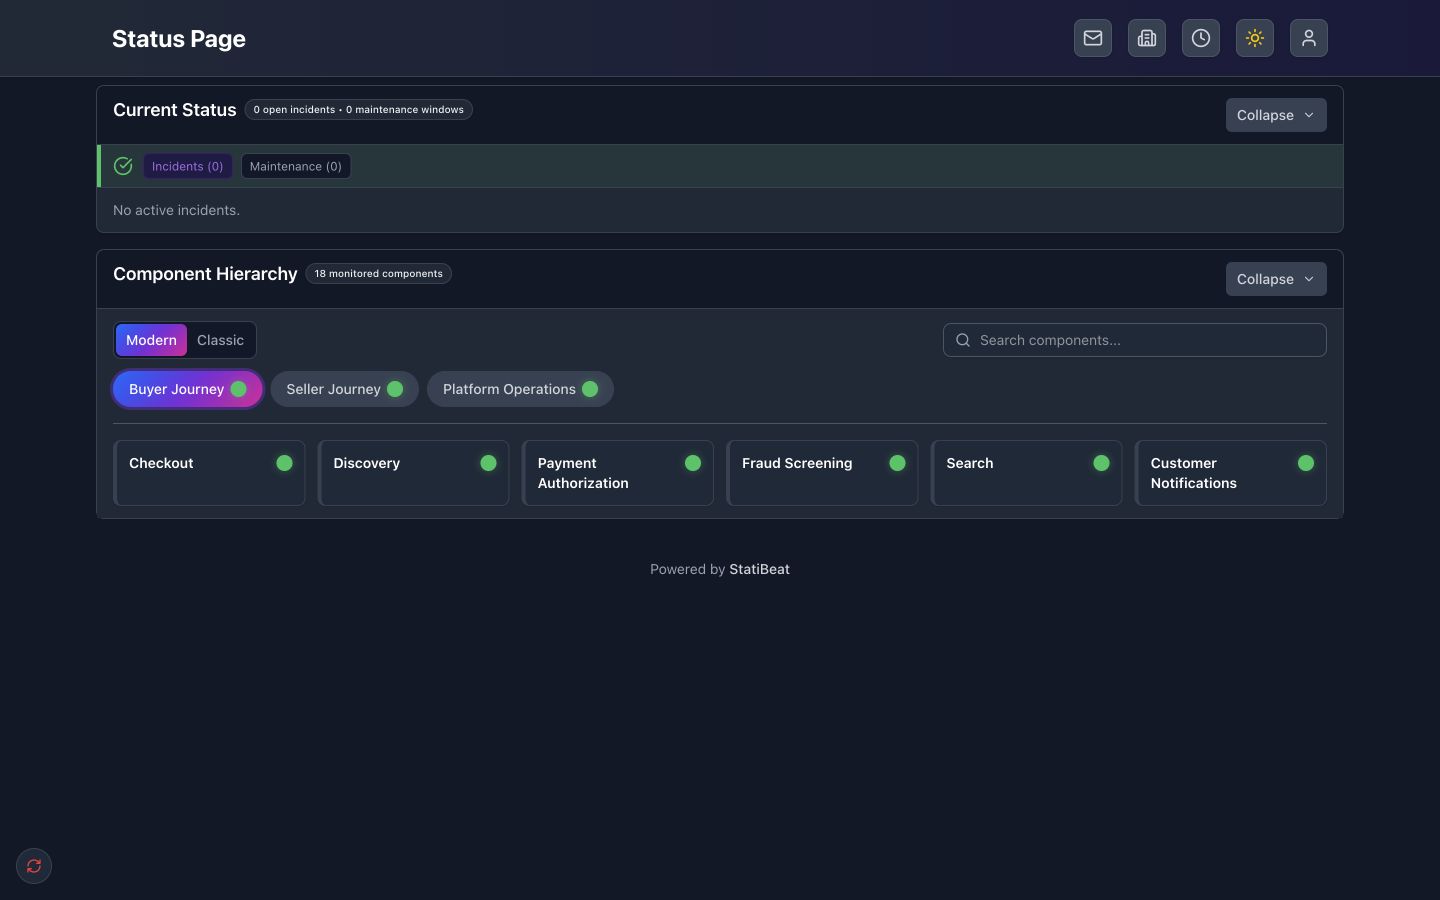Open the Customer Notifications component card
Image resolution: width=1440 pixels, height=900 pixels.
coord(1231,473)
